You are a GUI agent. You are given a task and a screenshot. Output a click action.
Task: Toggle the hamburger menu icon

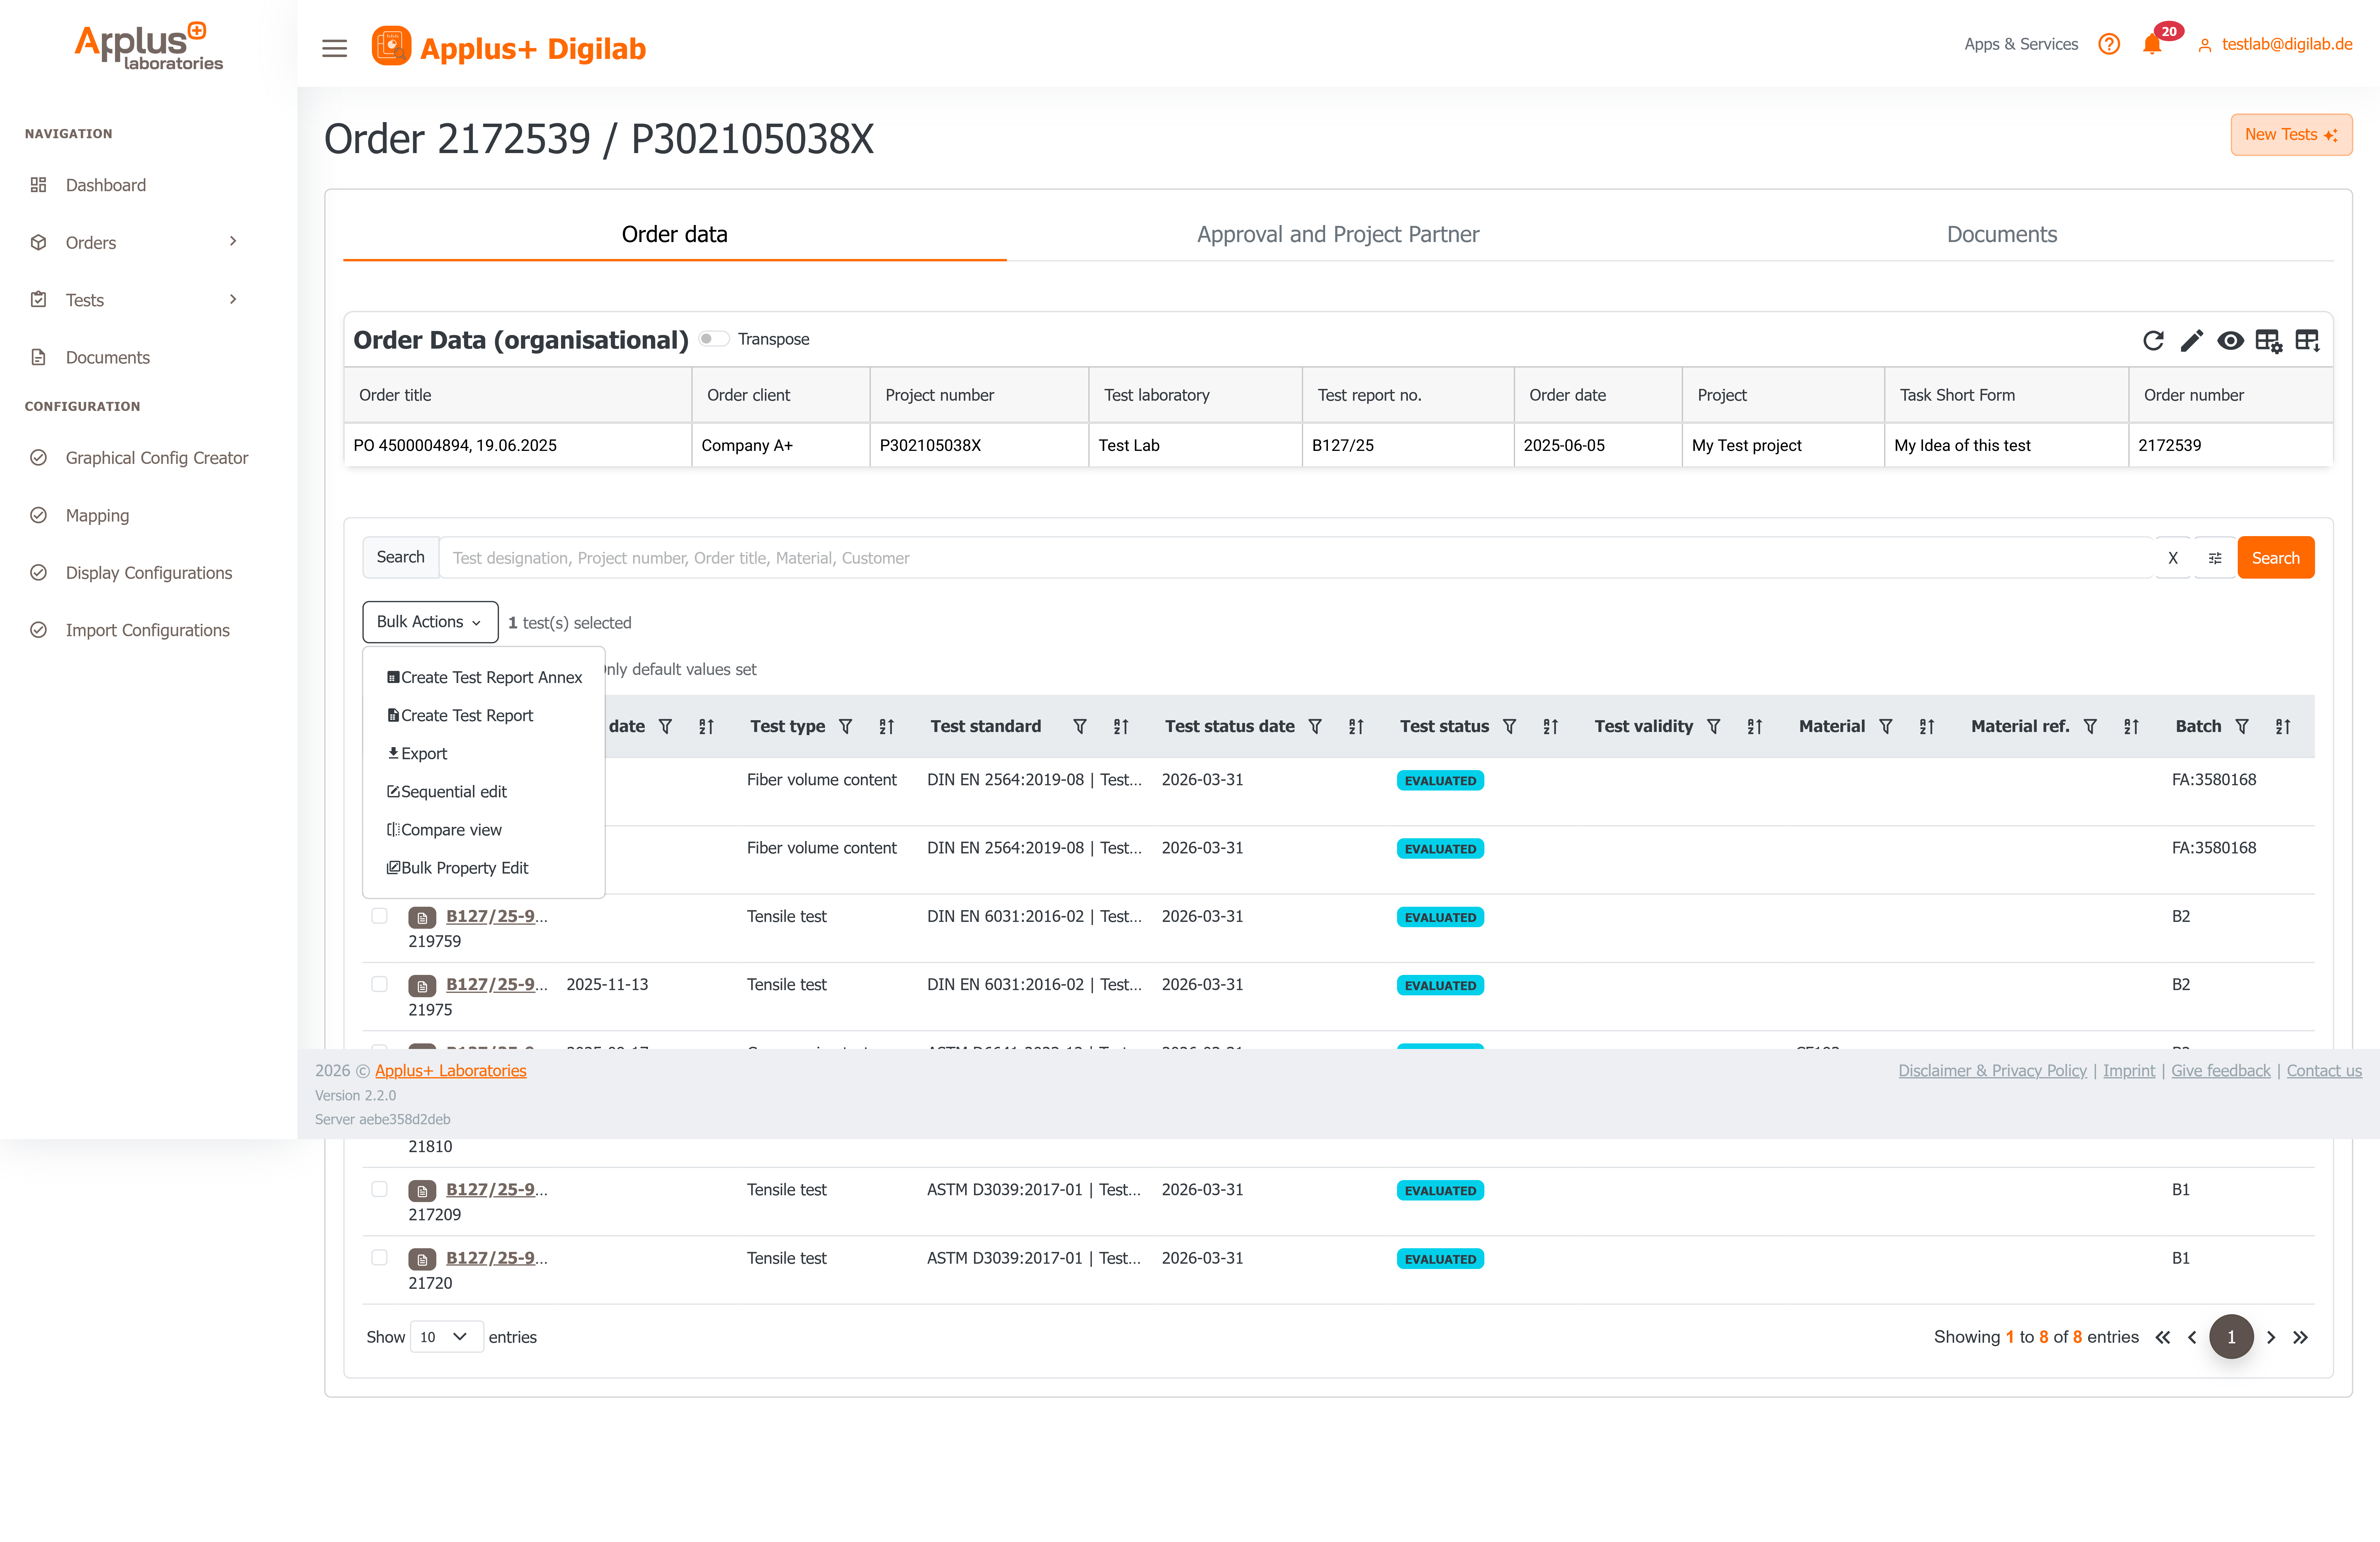click(x=334, y=48)
